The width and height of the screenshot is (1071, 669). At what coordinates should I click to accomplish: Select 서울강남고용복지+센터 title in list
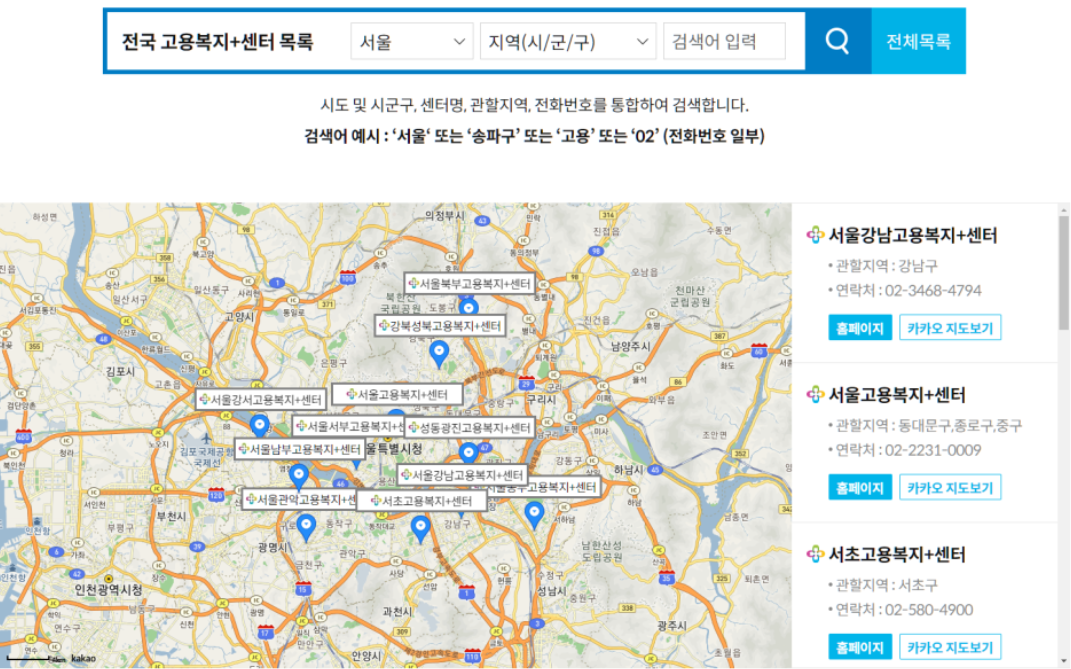tap(913, 235)
